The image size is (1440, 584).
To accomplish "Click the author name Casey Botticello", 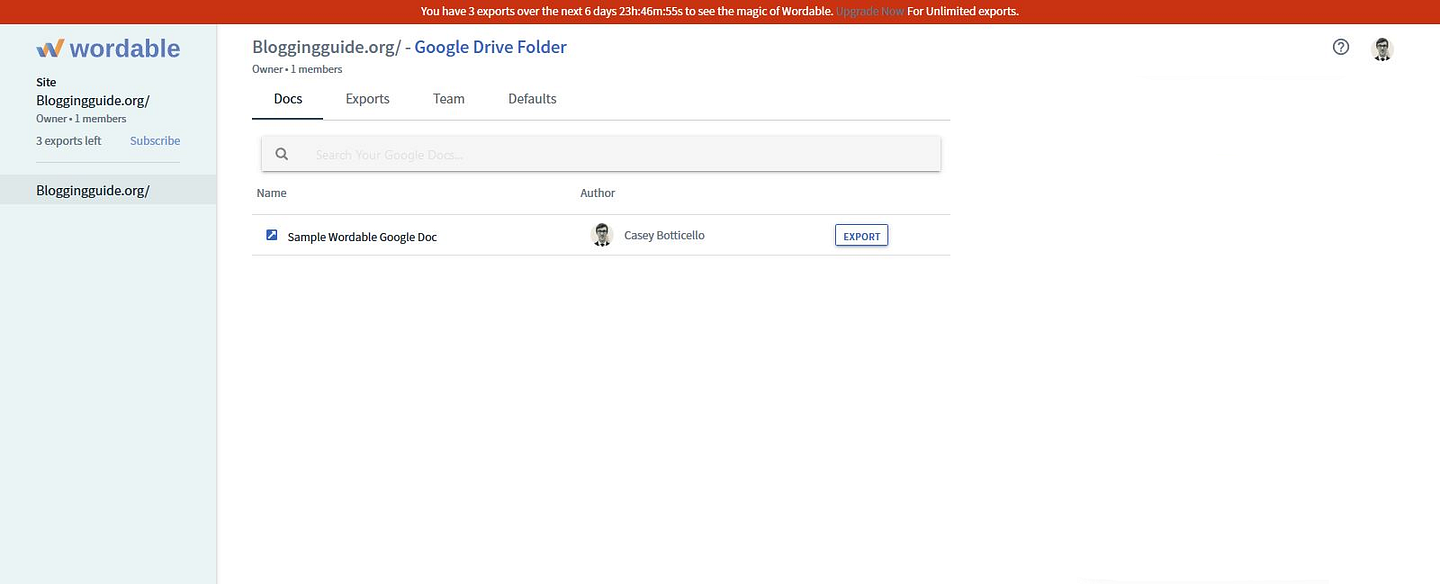I will [x=664, y=236].
